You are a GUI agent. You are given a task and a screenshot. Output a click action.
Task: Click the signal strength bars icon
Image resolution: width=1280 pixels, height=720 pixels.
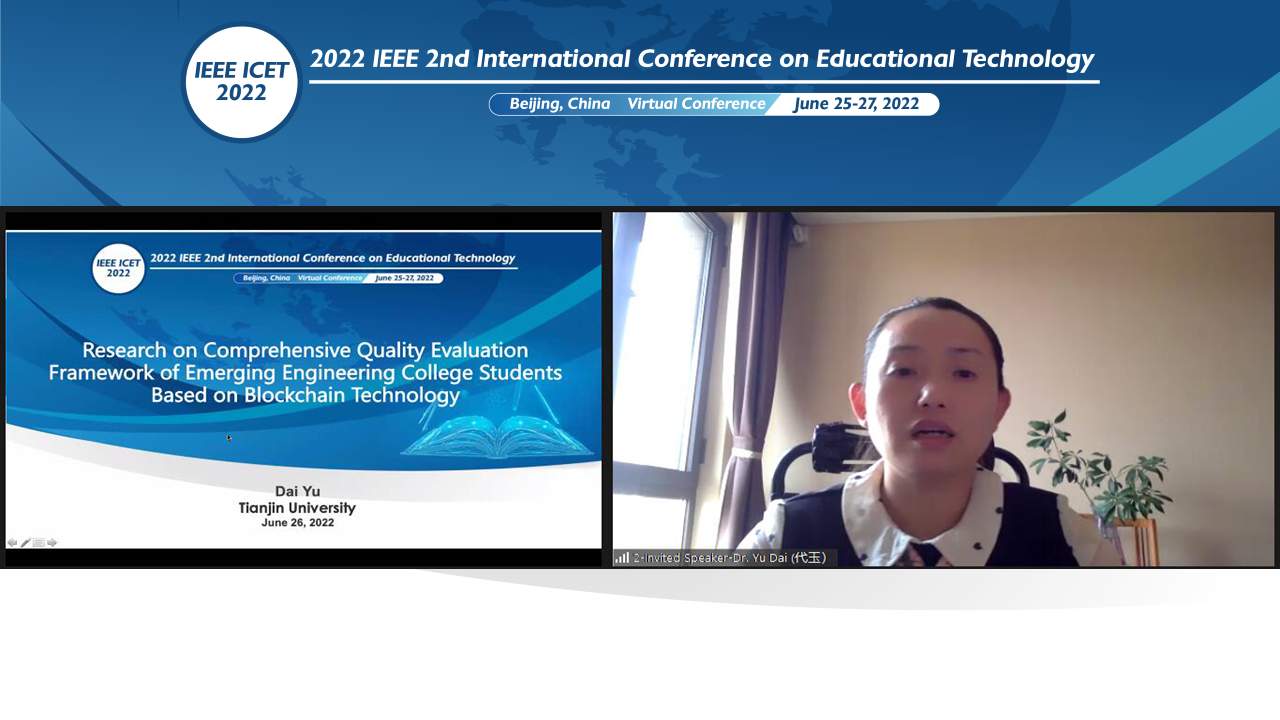point(622,558)
